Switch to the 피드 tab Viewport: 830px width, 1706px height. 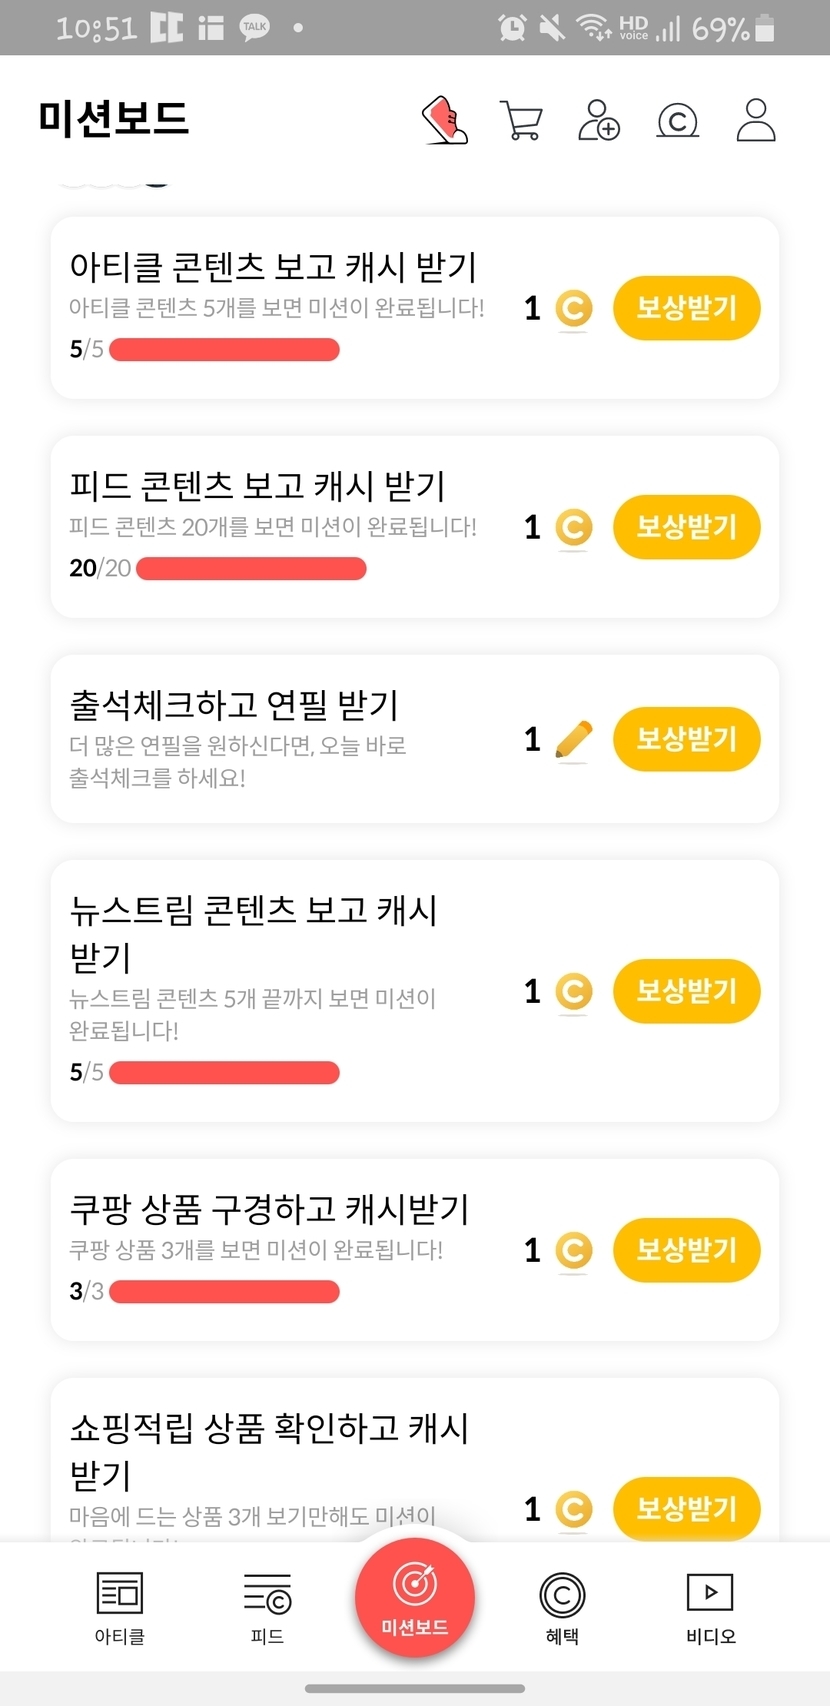pyautogui.click(x=267, y=1607)
